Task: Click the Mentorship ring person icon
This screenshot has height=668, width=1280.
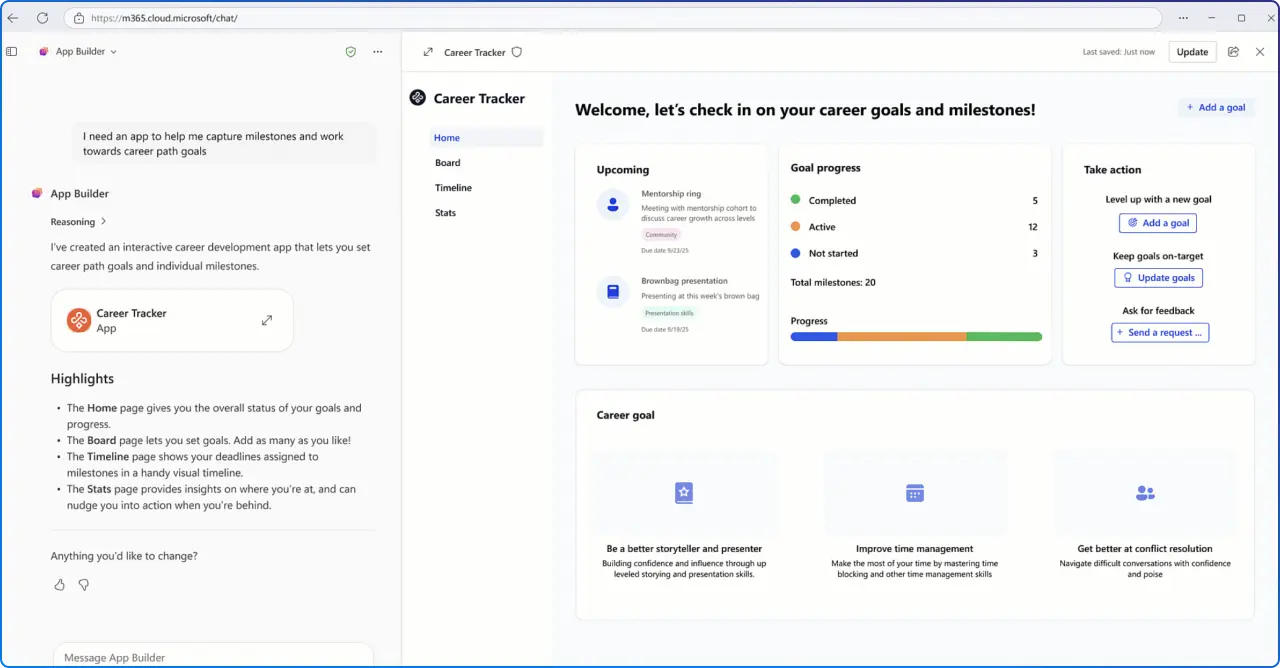Action: tap(612, 204)
